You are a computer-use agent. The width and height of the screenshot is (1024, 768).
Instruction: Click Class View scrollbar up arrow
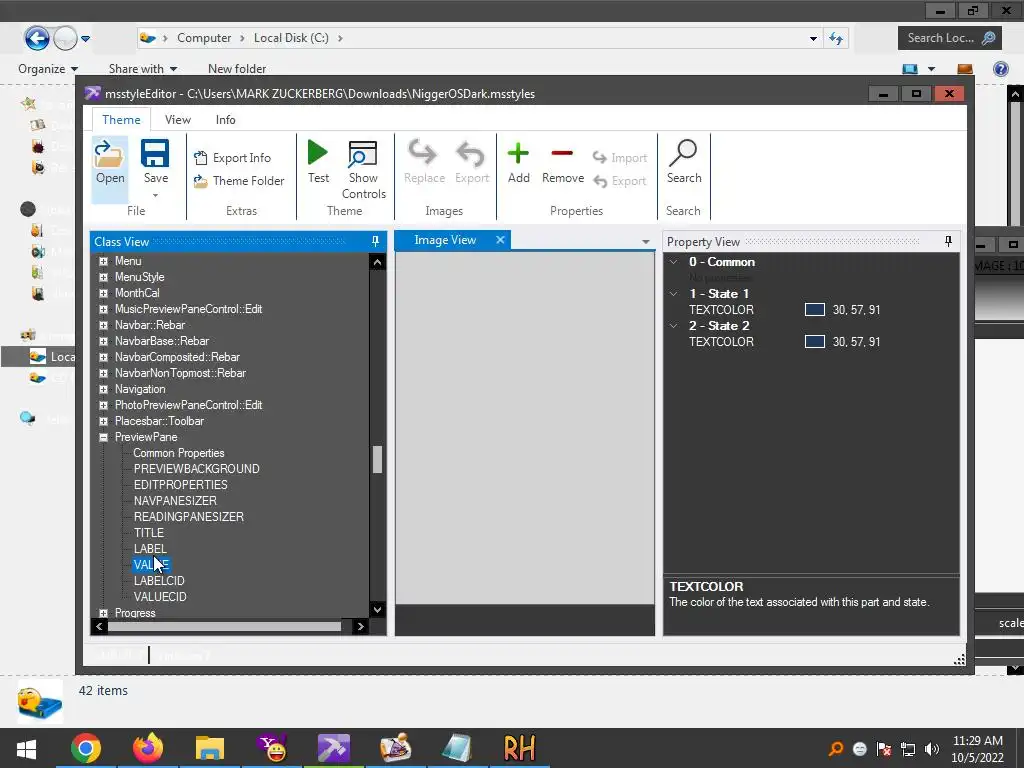point(377,262)
